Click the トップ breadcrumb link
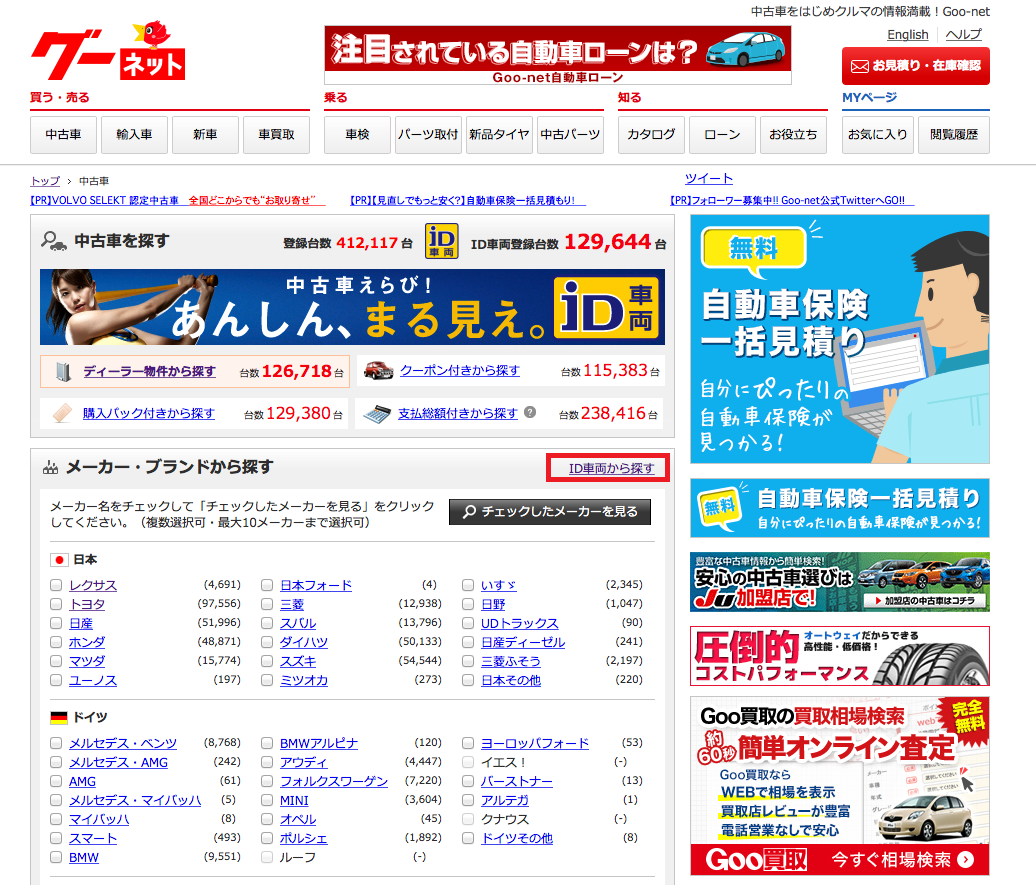This screenshot has width=1036, height=885. pyautogui.click(x=45, y=181)
